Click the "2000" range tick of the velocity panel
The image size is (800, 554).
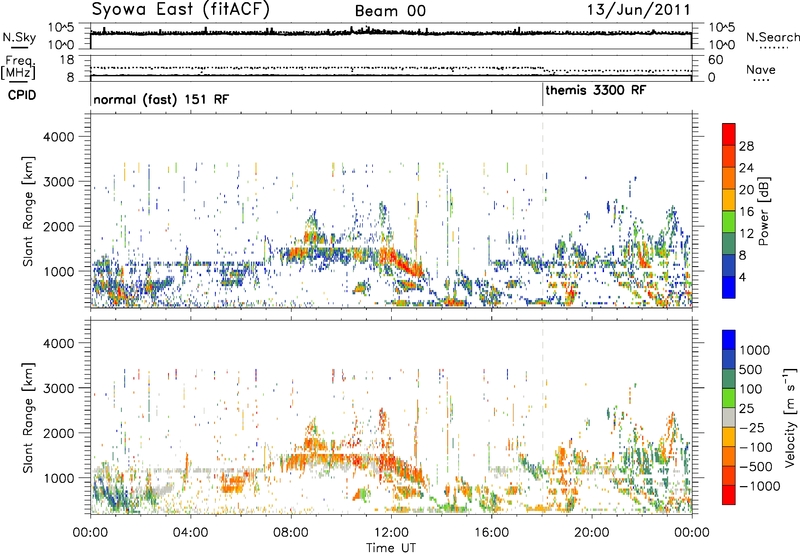[59, 433]
